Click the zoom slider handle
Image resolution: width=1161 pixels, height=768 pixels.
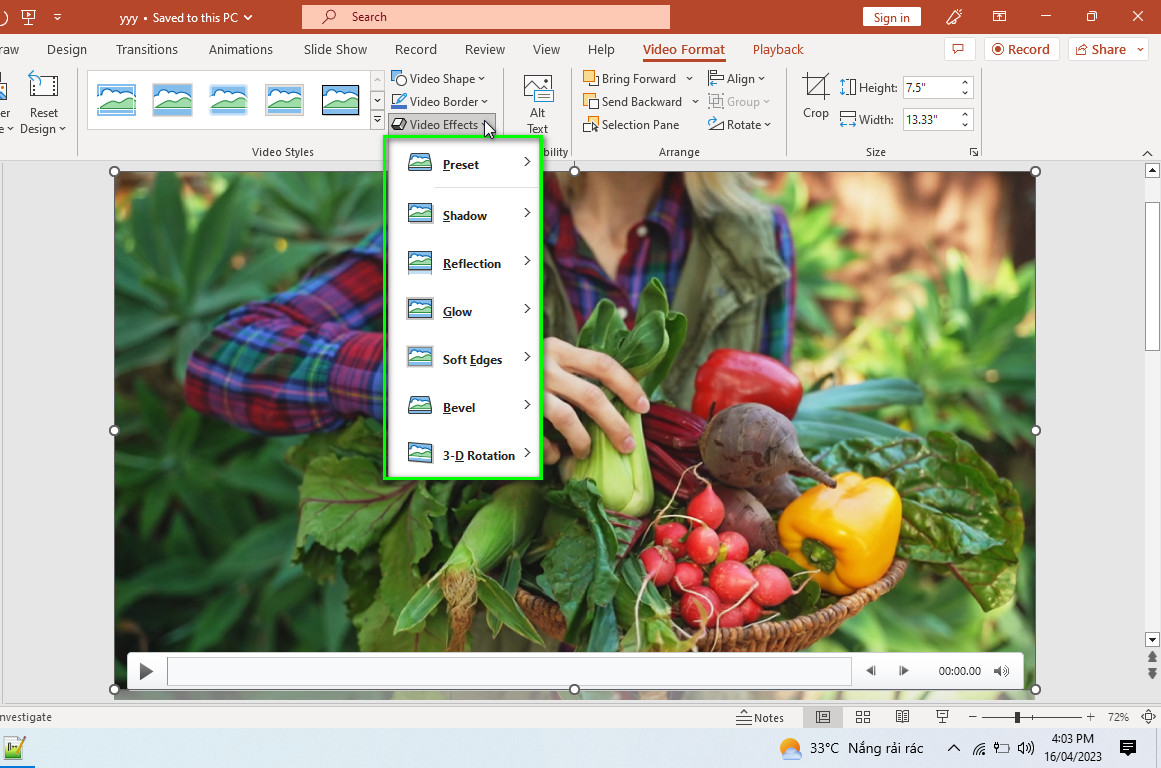click(1017, 717)
